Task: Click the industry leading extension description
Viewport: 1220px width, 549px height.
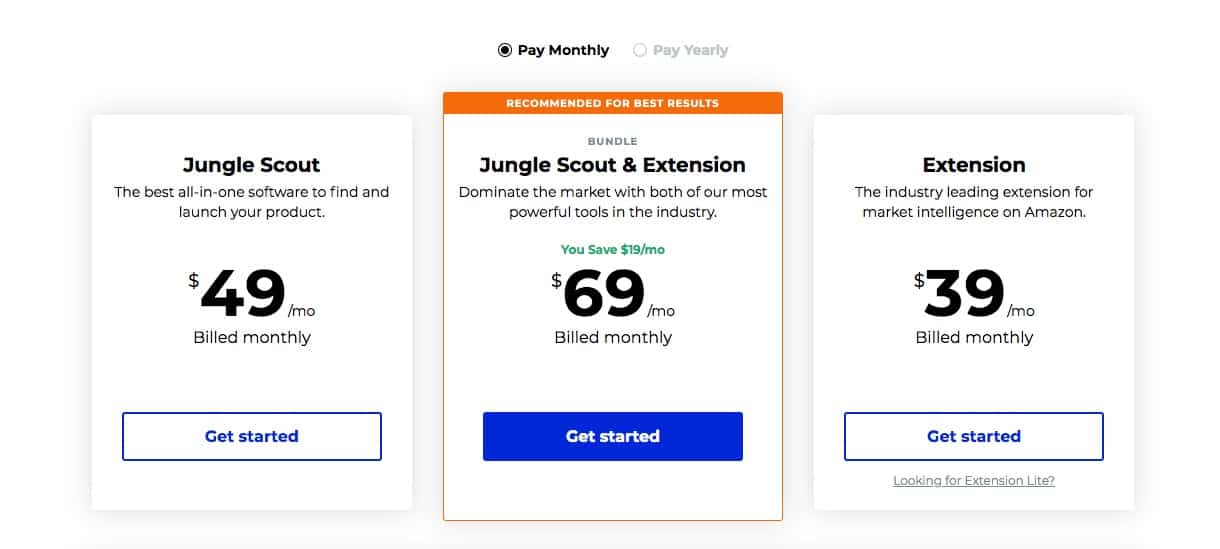Action: (x=974, y=202)
